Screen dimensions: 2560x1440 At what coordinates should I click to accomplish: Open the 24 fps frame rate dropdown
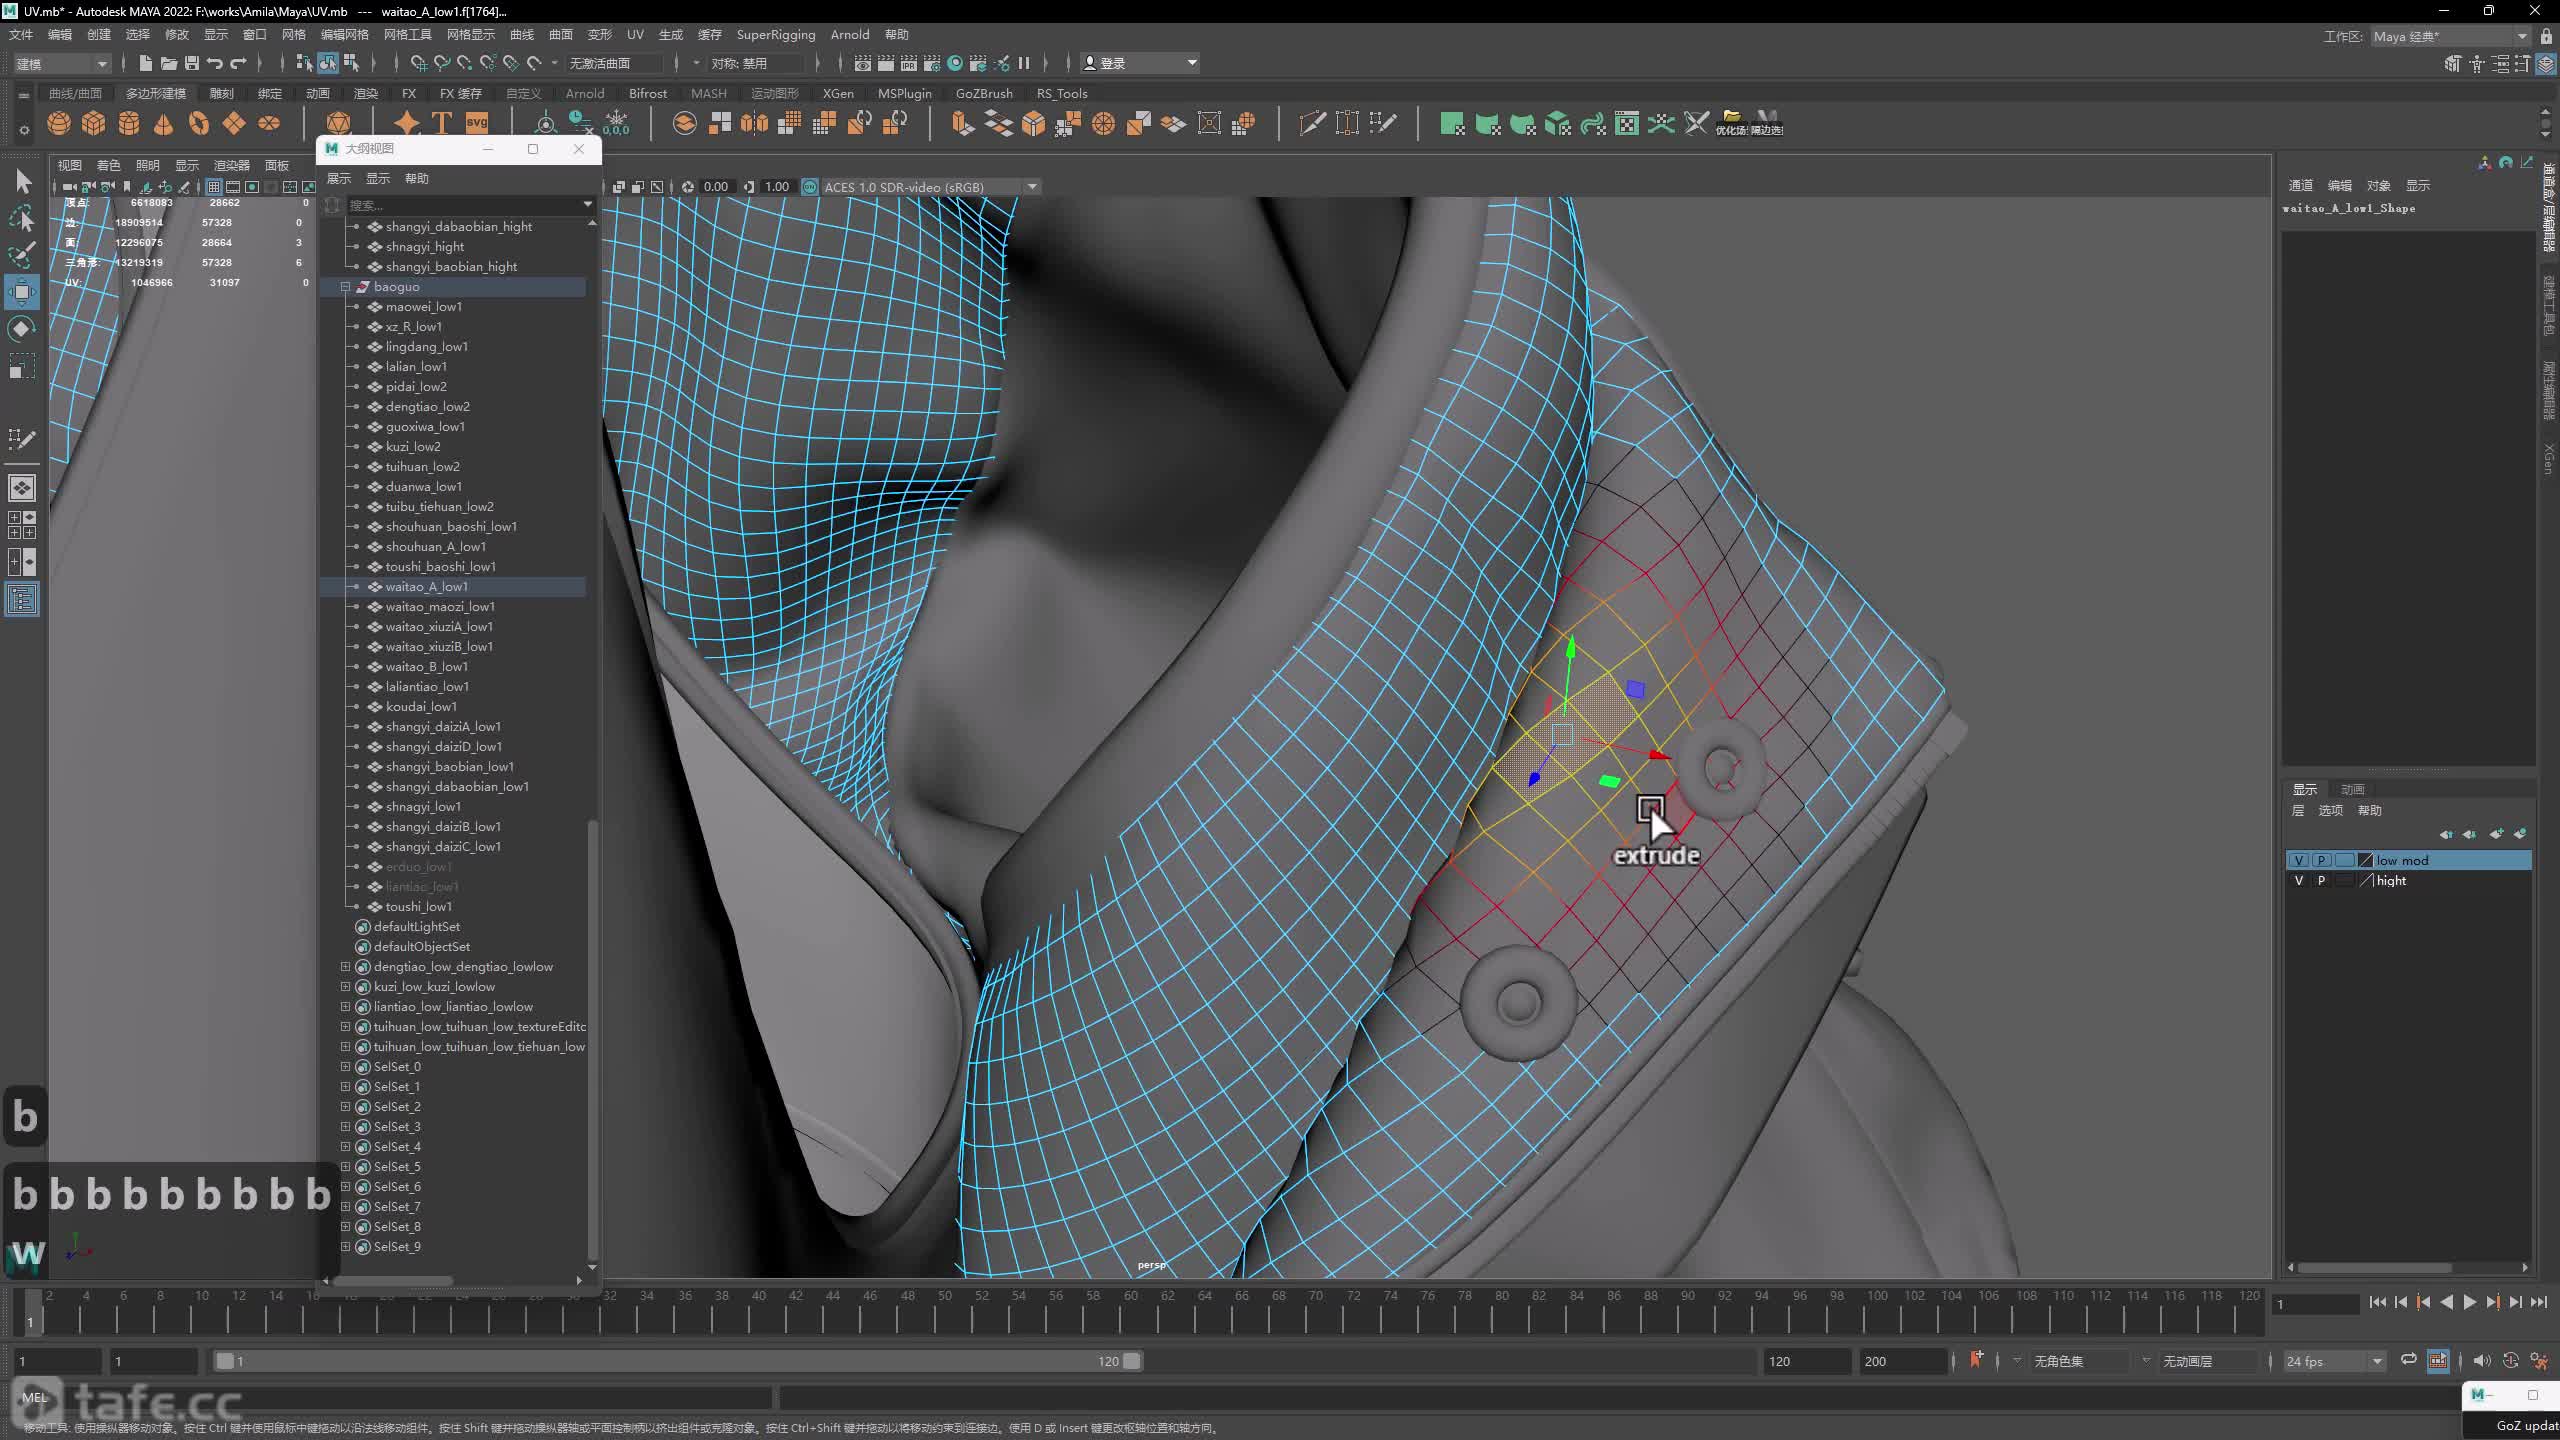tap(2334, 1361)
